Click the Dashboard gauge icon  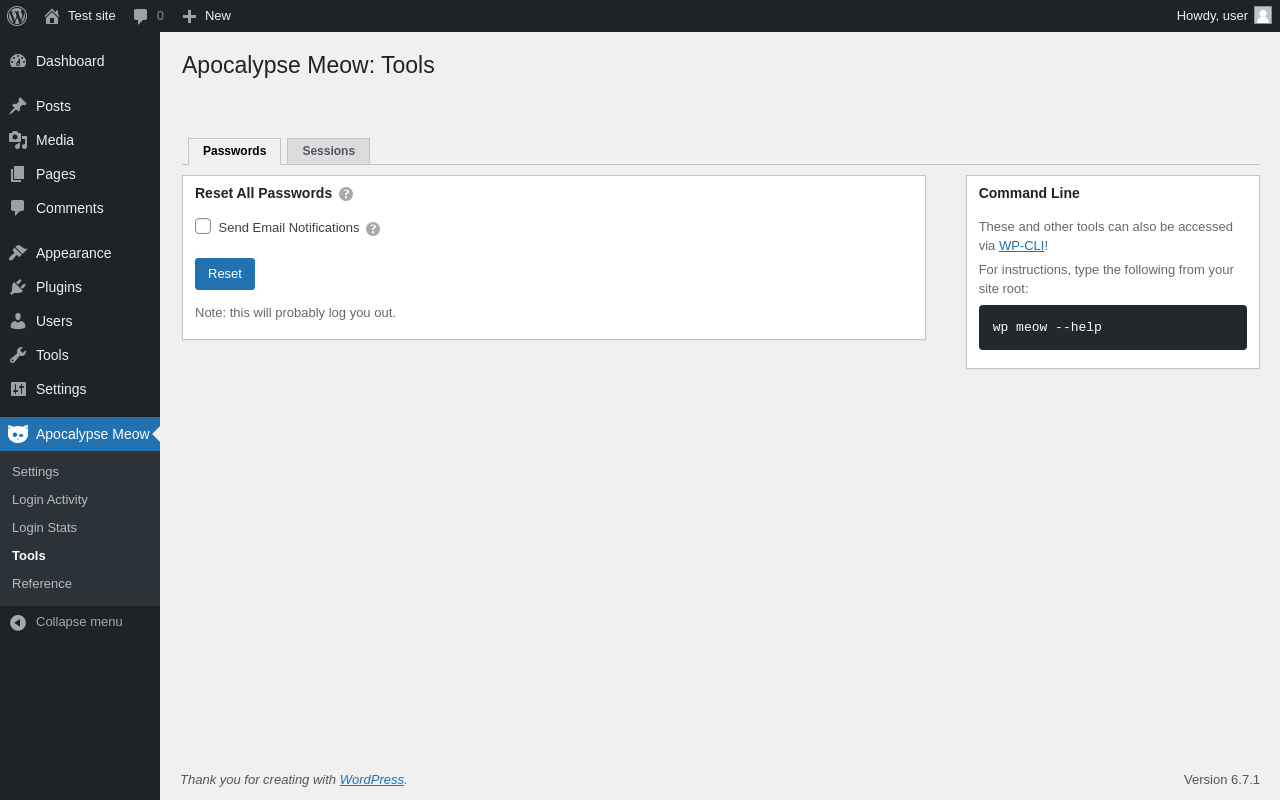pyautogui.click(x=18, y=61)
